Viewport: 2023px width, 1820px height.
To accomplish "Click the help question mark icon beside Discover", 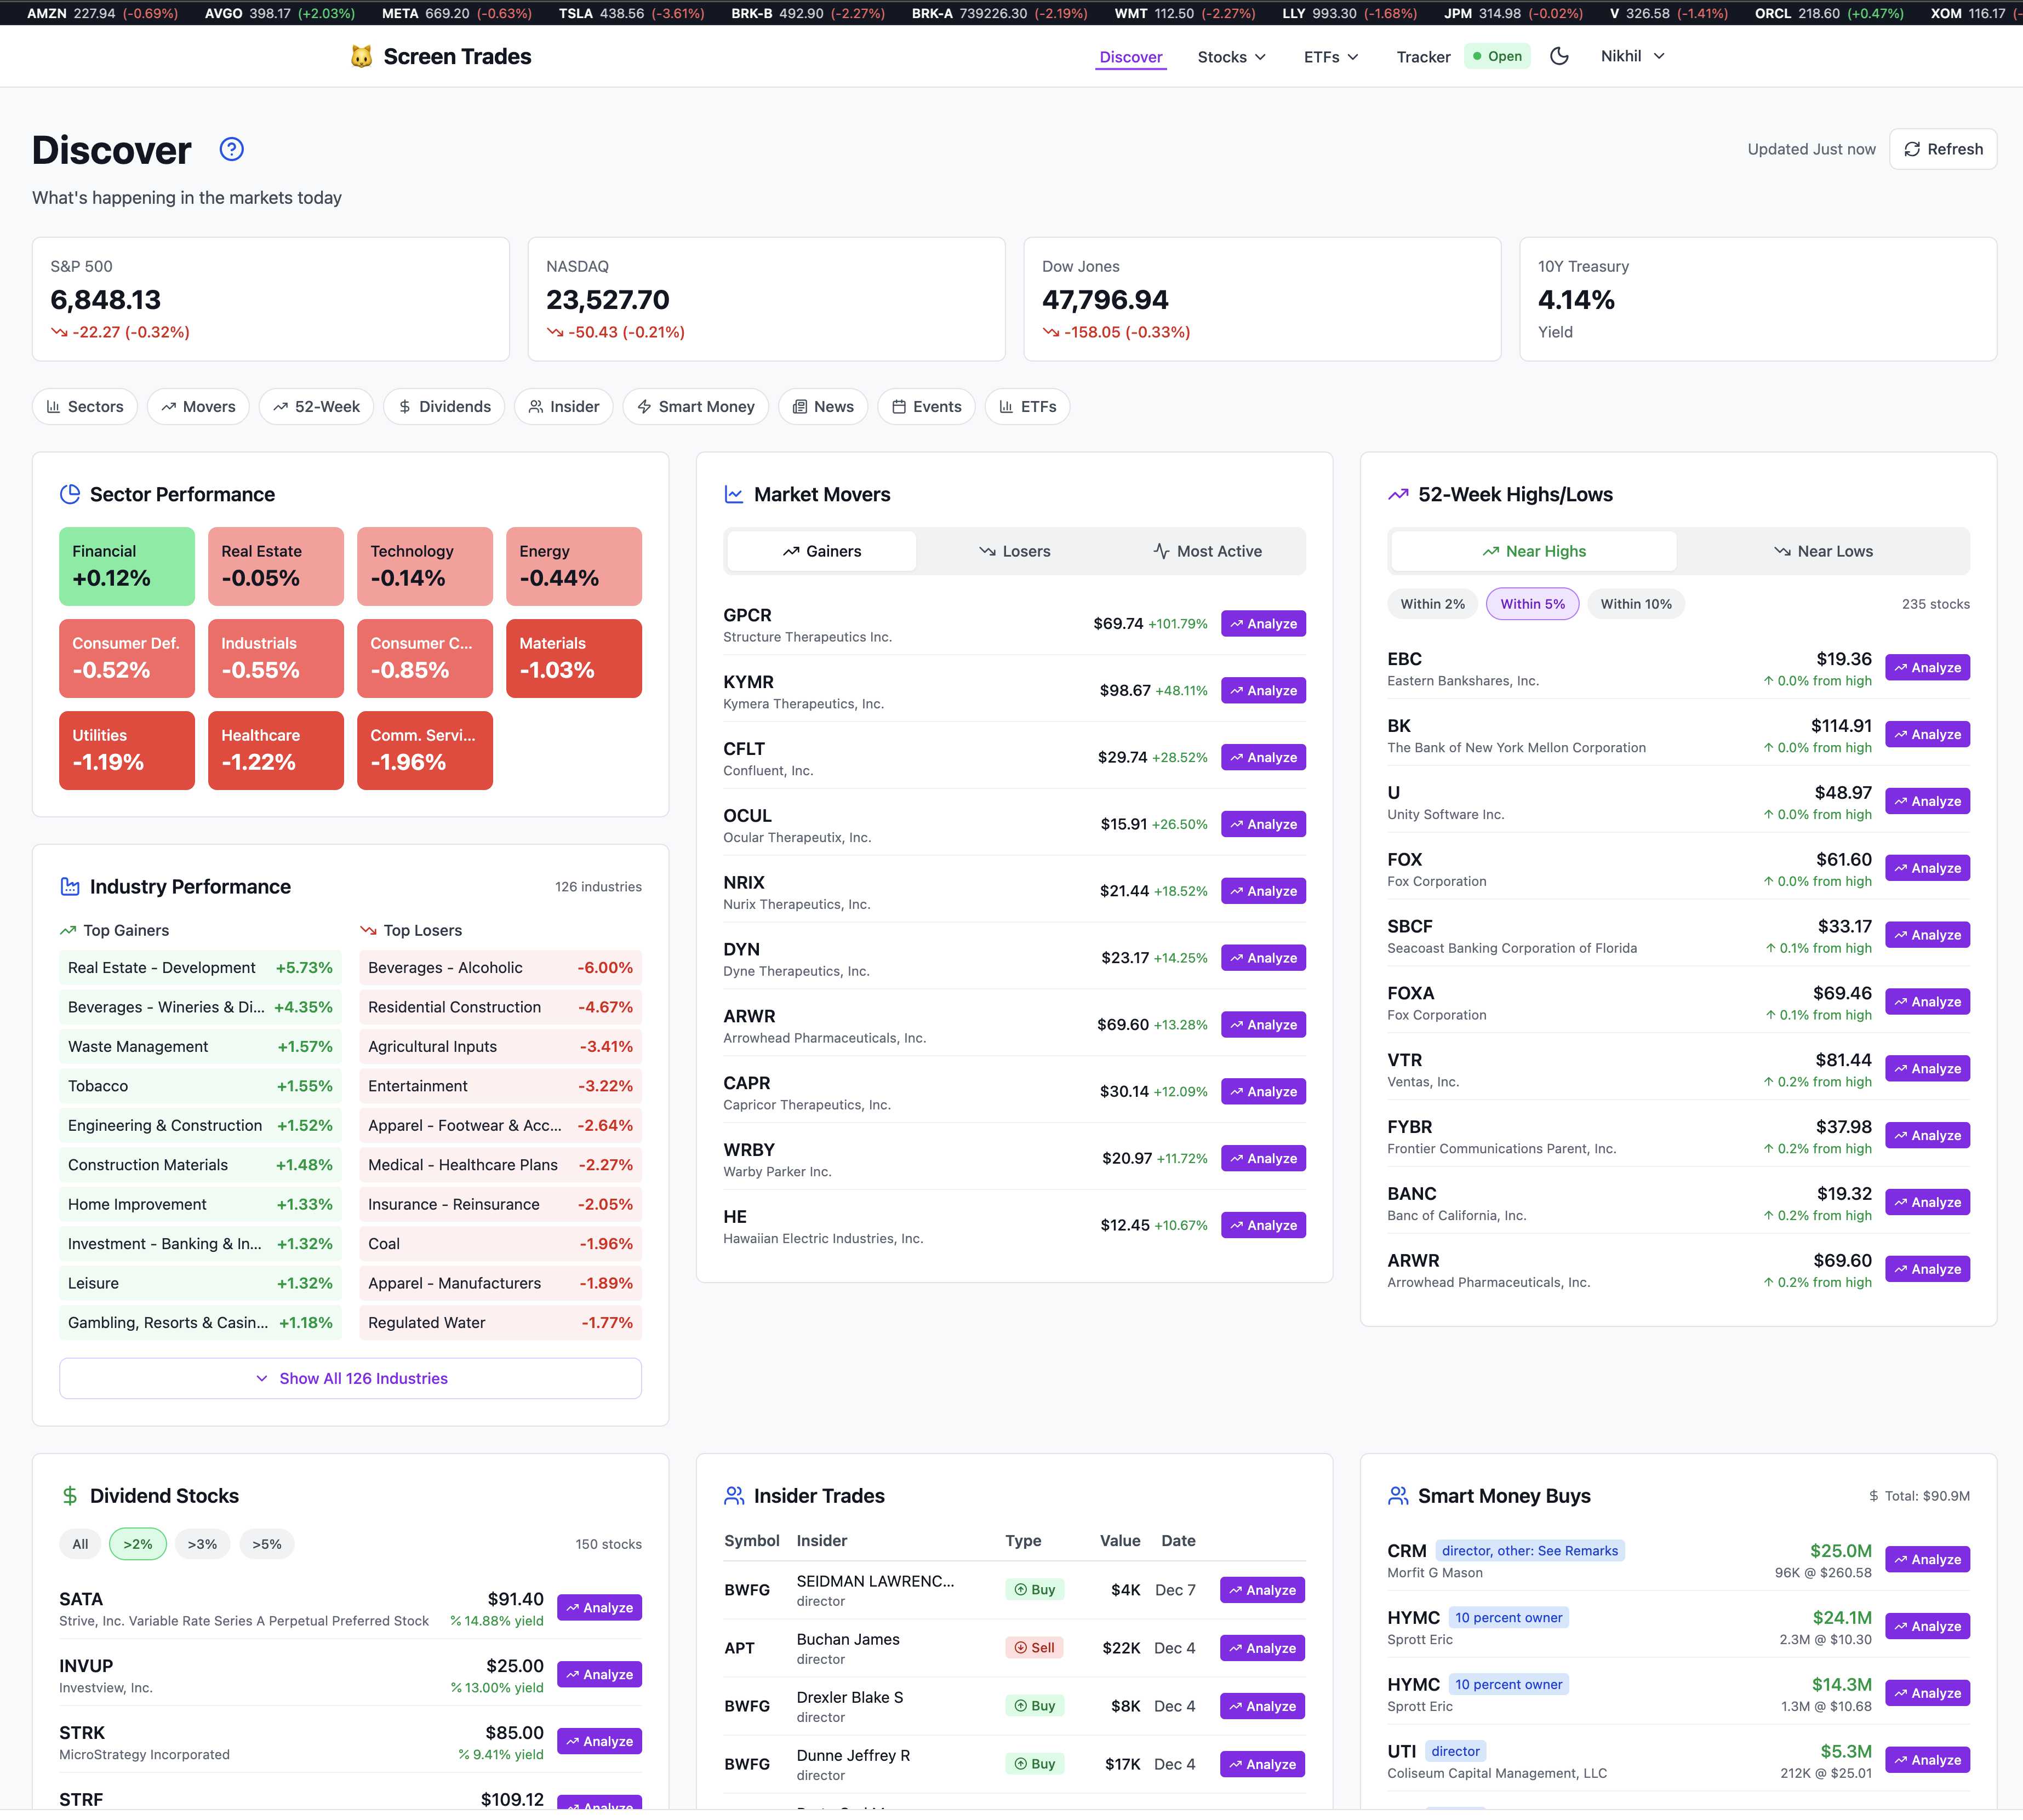I will click(x=232, y=149).
